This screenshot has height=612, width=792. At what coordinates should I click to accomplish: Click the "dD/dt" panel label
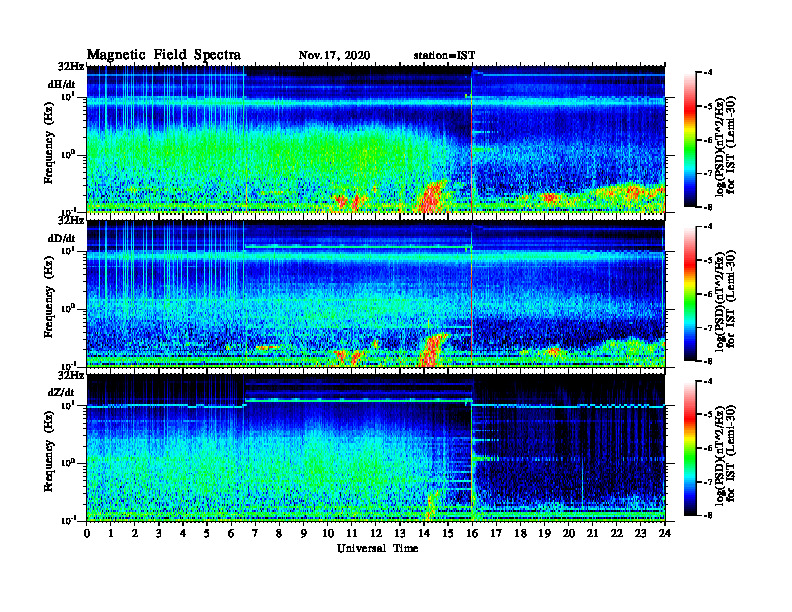click(62, 238)
